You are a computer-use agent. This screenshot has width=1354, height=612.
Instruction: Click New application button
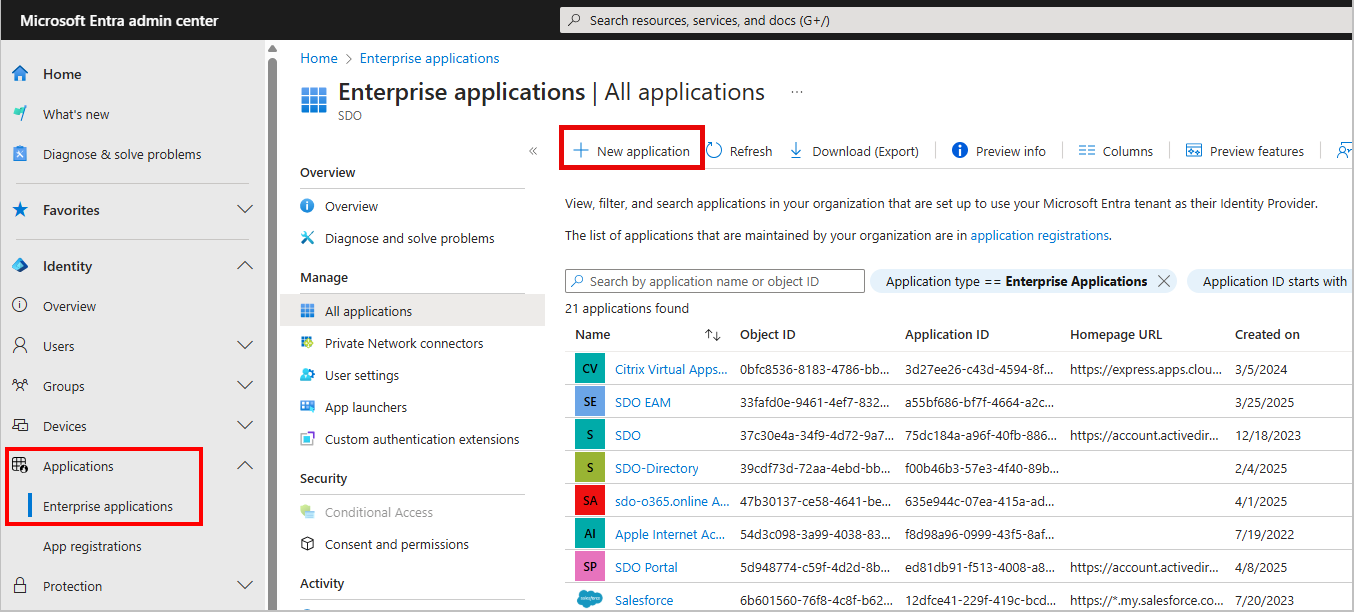point(631,151)
